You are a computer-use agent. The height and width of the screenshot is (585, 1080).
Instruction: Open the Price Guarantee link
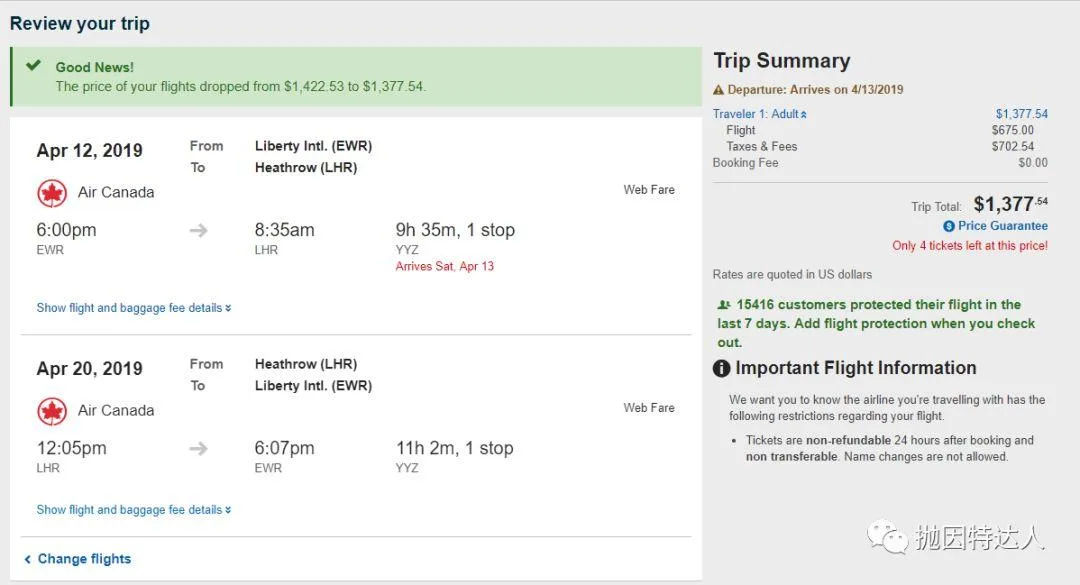coord(1002,226)
